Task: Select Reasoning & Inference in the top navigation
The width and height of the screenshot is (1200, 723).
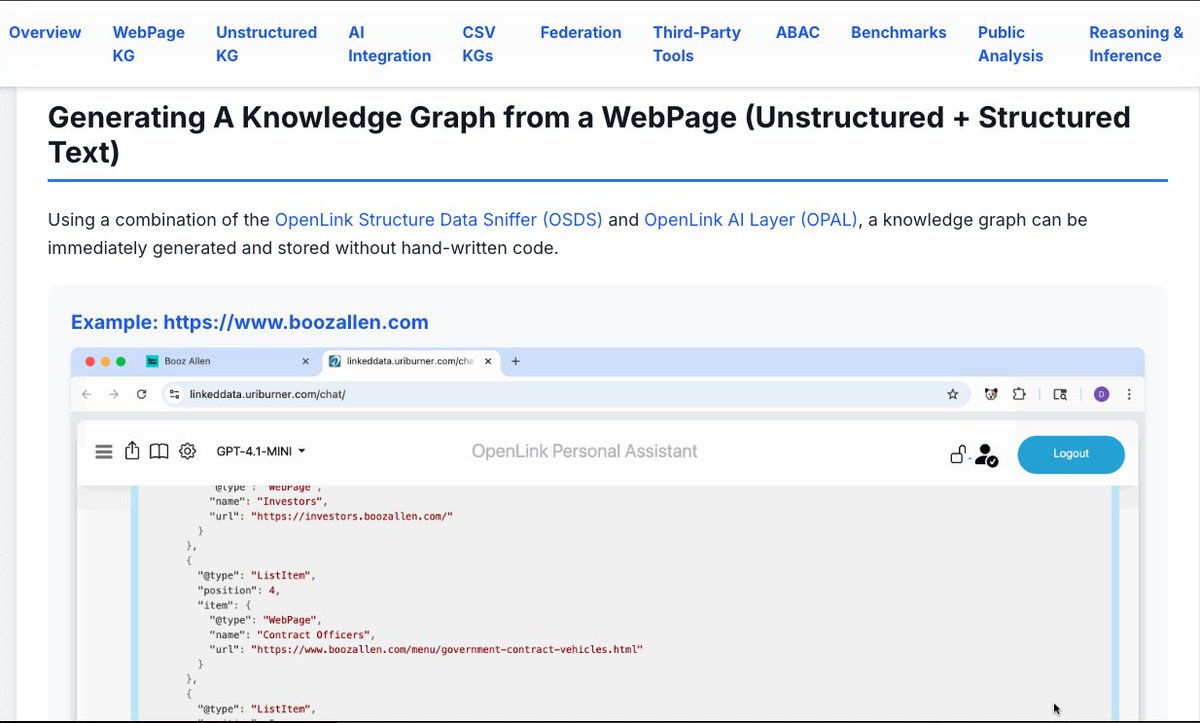Action: tap(1136, 44)
